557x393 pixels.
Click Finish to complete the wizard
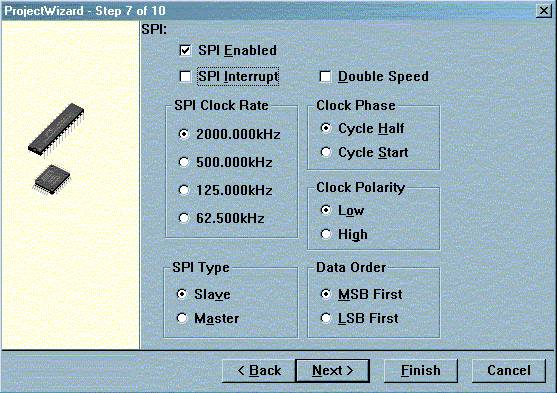pyautogui.click(x=421, y=371)
